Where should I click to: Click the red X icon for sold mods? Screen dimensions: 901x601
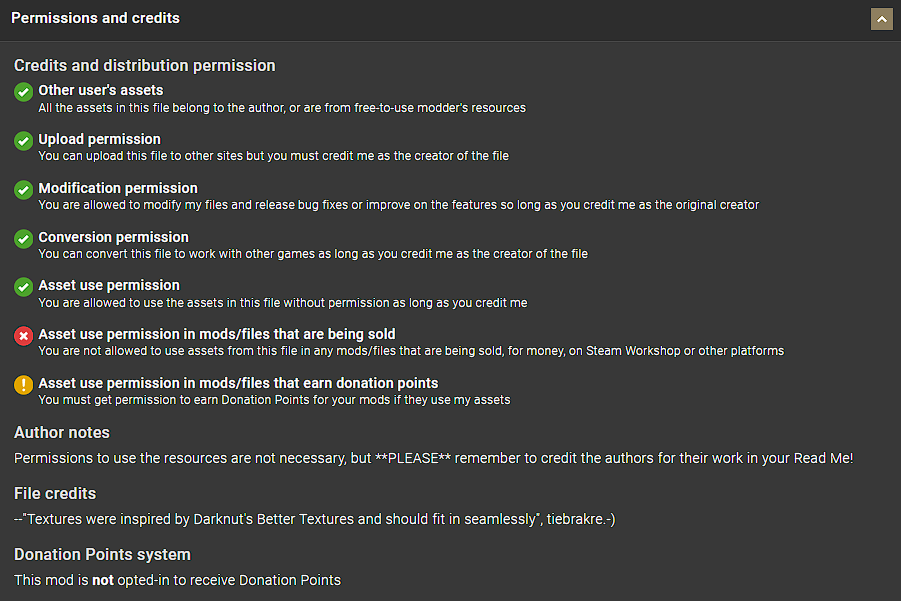point(24,336)
